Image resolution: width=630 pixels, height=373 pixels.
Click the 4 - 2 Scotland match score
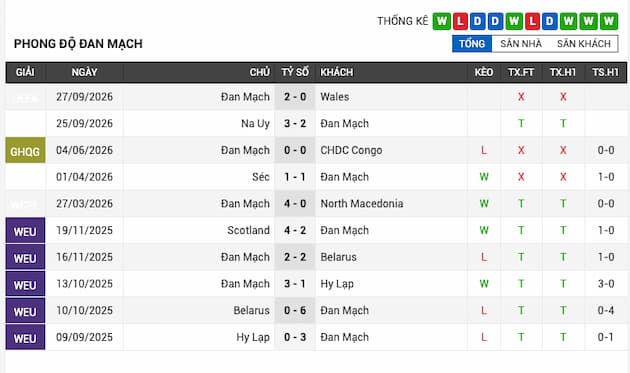(x=295, y=231)
